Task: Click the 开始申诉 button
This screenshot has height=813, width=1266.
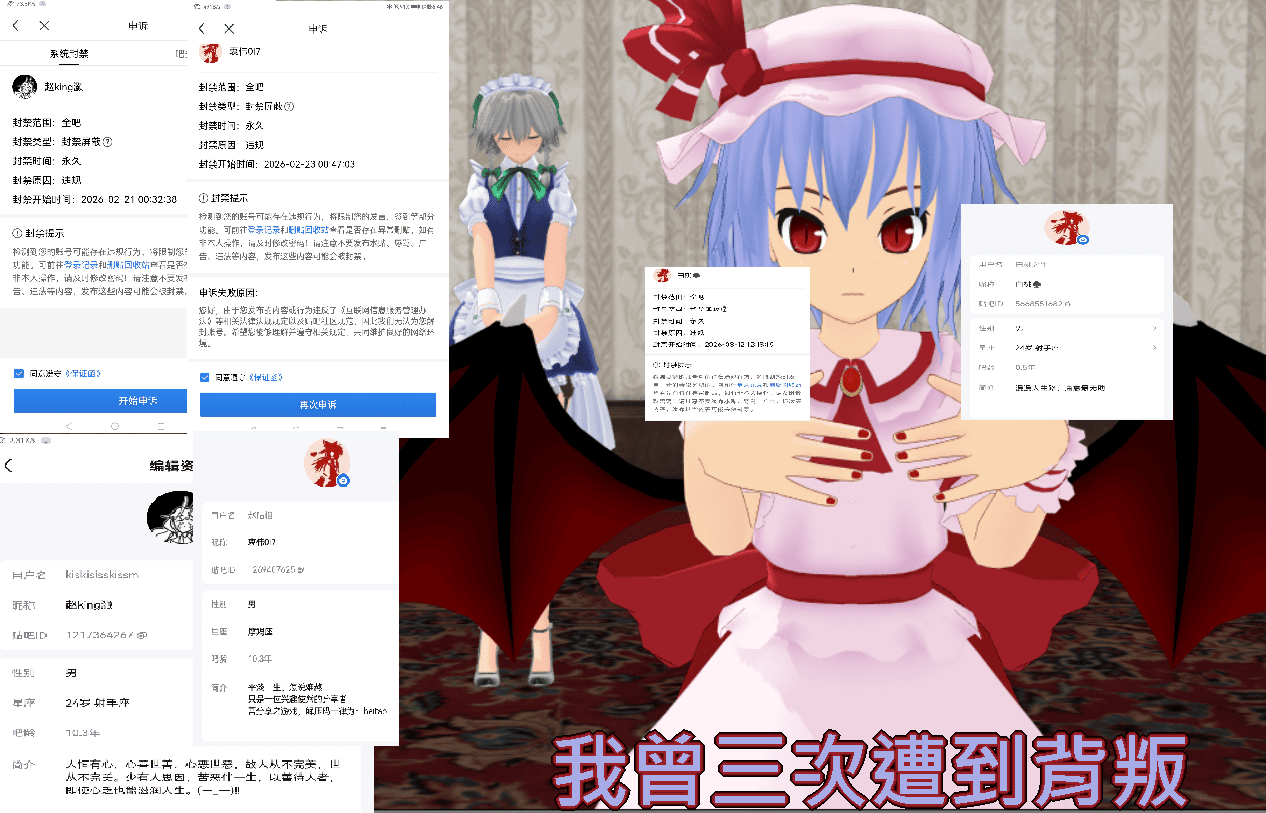Action: tap(101, 401)
